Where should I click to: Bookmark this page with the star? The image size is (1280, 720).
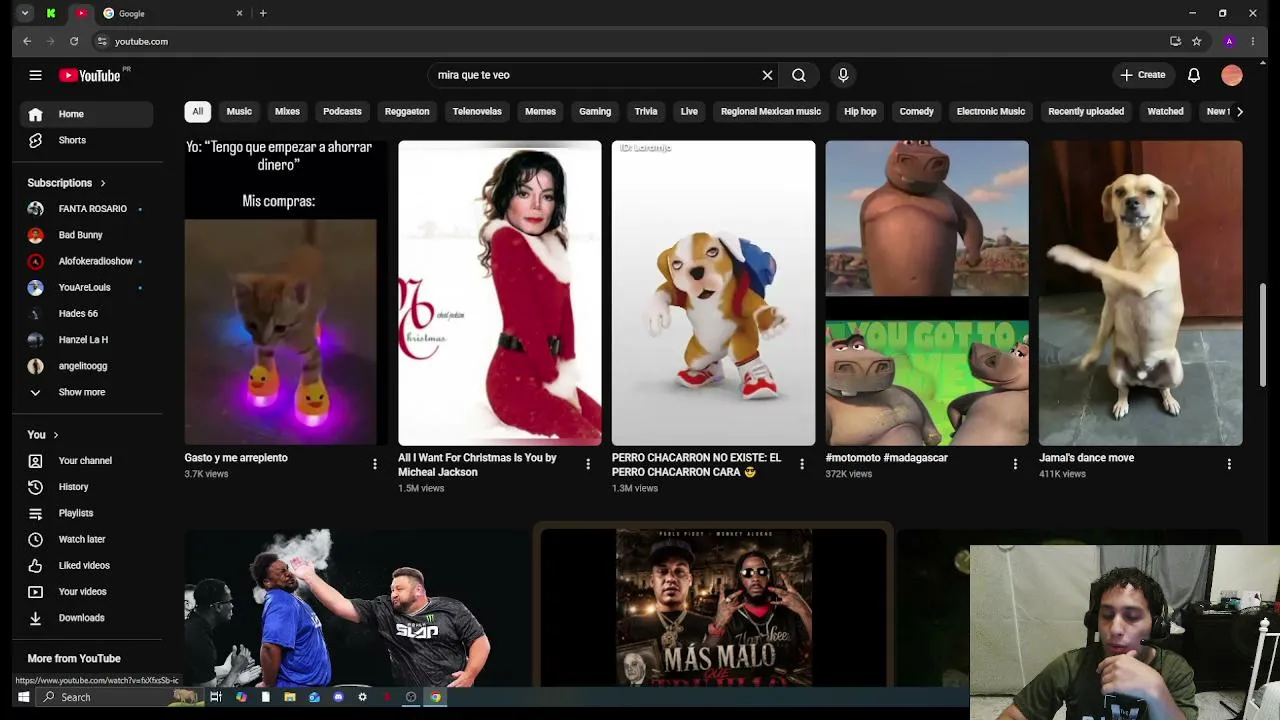1196,41
